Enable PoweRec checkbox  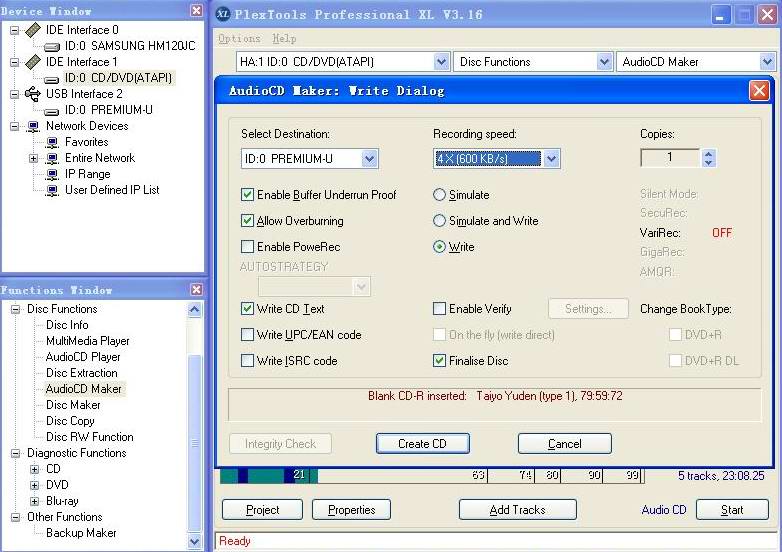coord(247,246)
